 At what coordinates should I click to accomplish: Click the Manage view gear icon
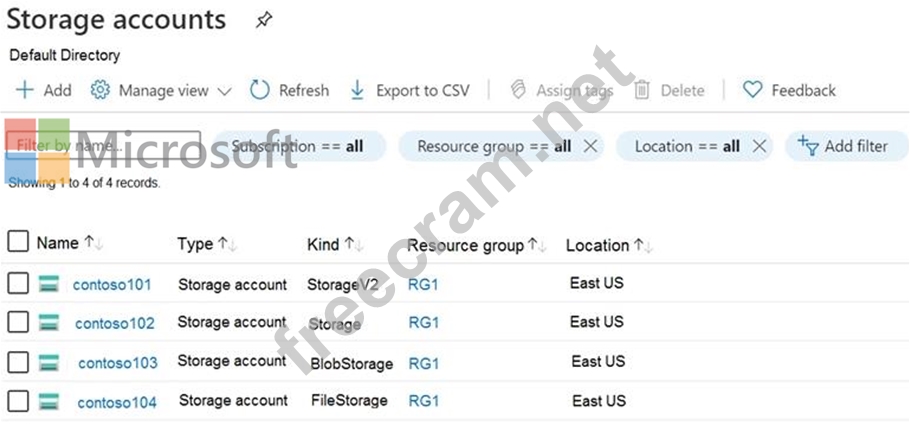100,90
